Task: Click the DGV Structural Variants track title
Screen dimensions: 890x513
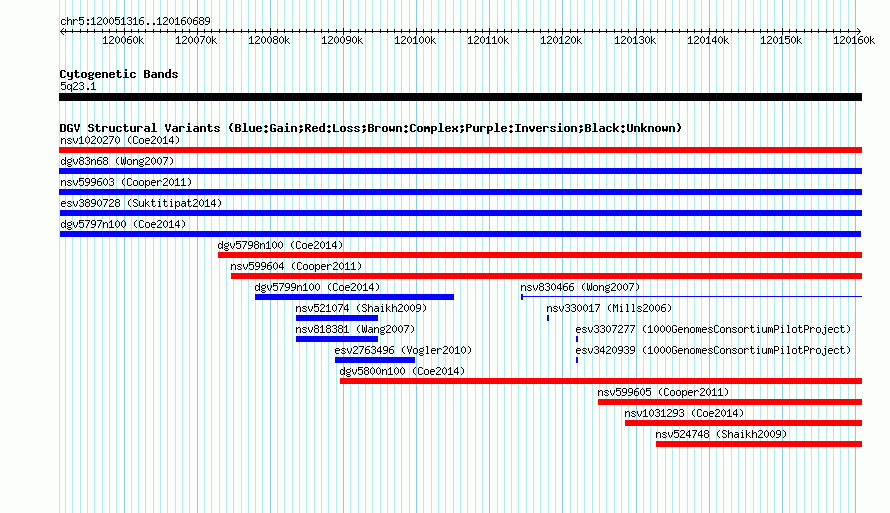Action: (x=371, y=128)
